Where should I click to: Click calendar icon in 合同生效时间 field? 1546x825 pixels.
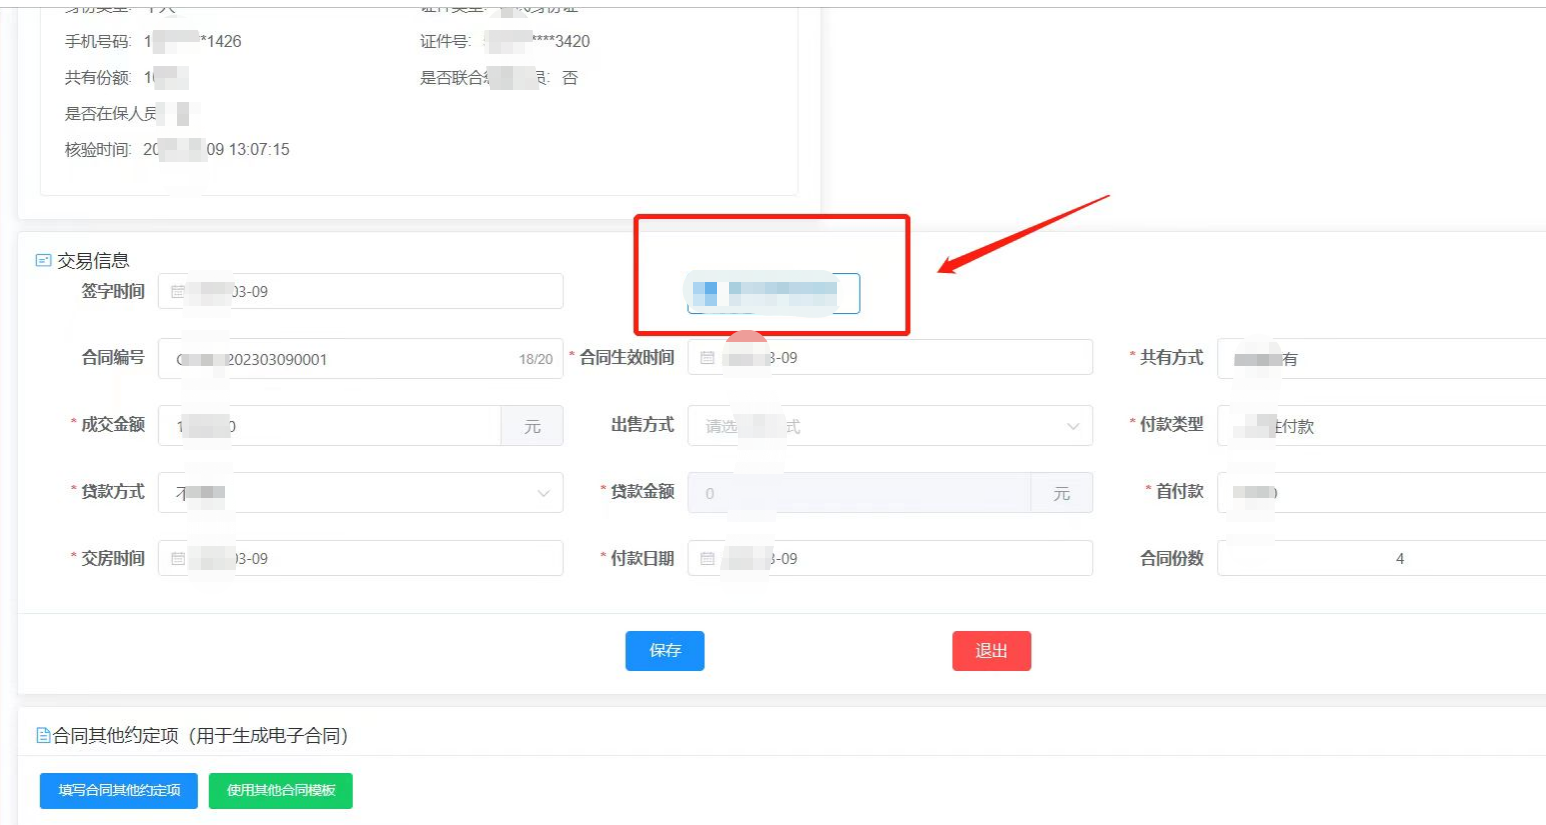[x=707, y=358]
